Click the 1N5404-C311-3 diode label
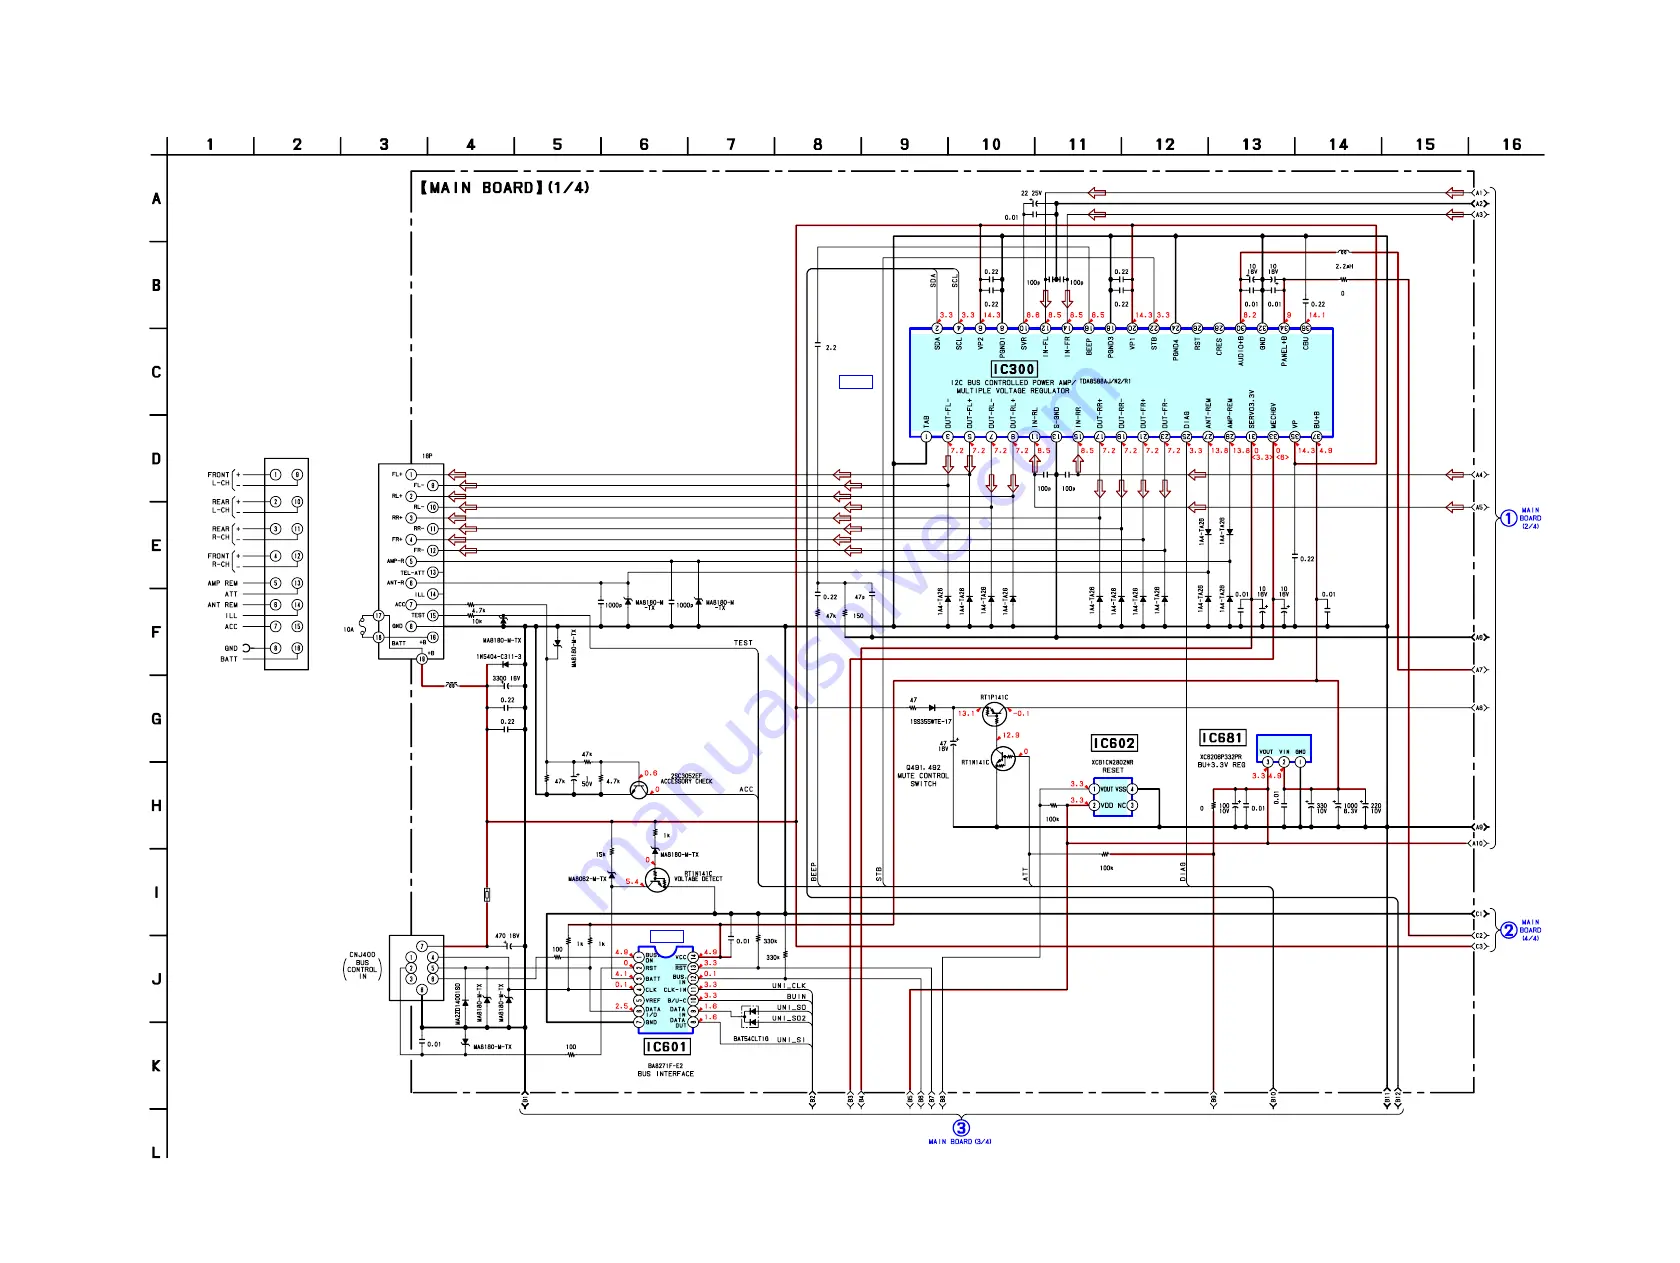Image resolution: width=1680 pixels, height=1263 pixels. tap(499, 657)
